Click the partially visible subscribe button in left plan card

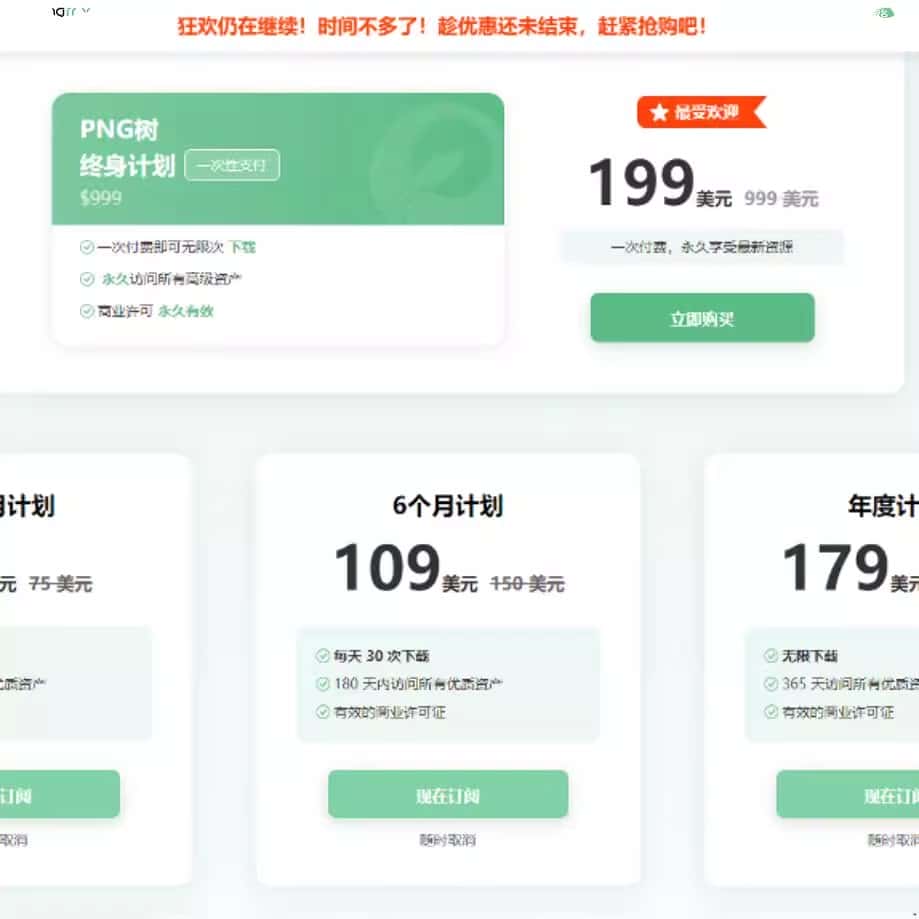click(59, 794)
